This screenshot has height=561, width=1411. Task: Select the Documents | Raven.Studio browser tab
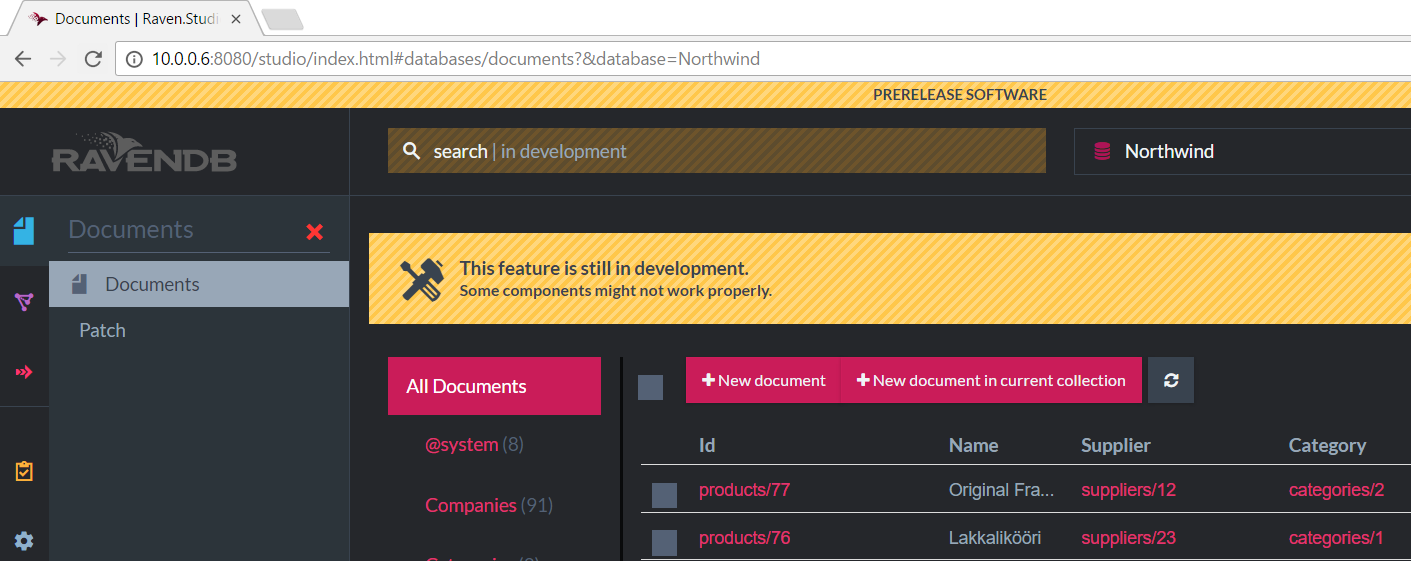coord(136,19)
